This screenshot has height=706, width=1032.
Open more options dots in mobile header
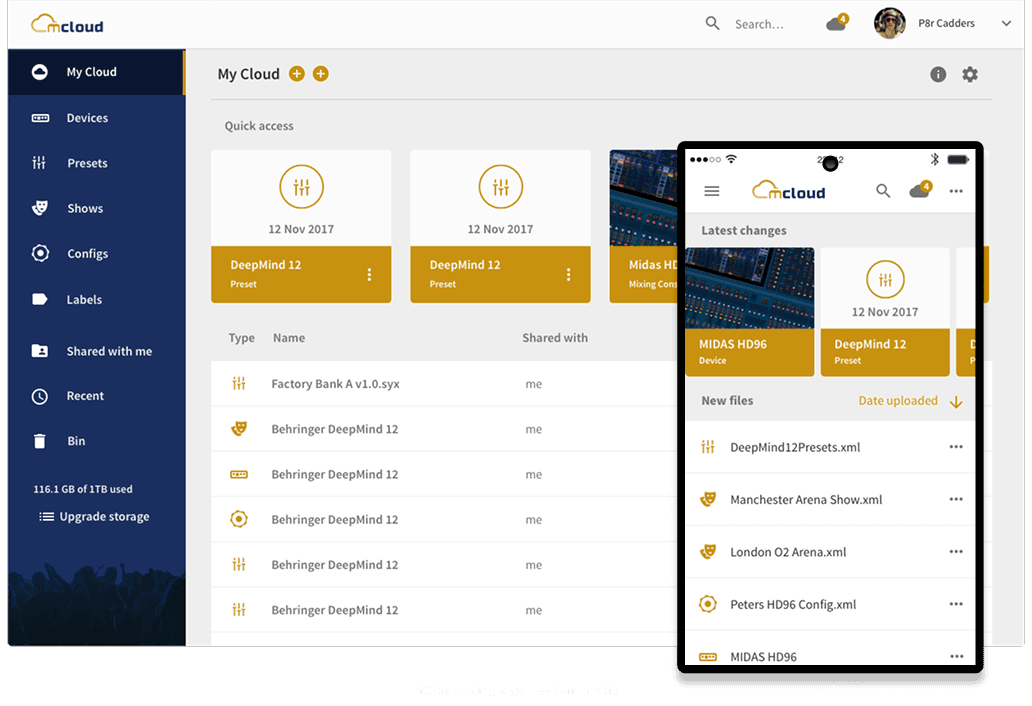(956, 191)
